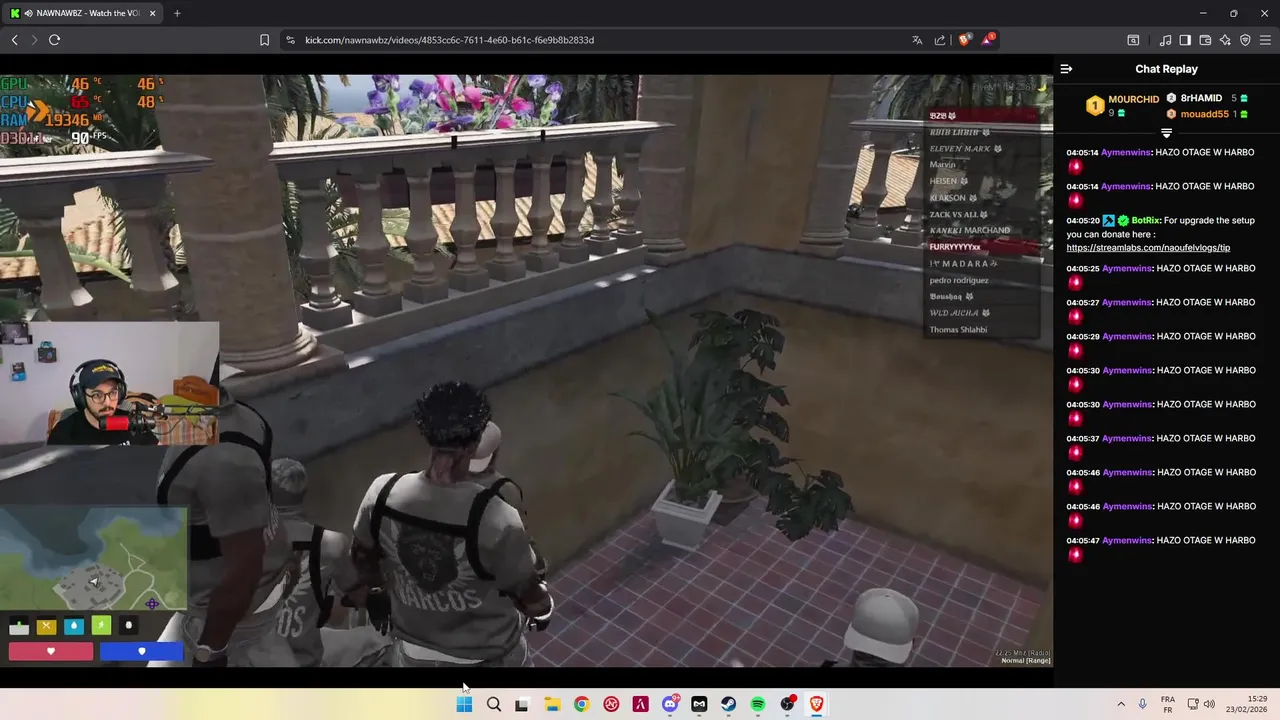Expand the gift leaderboard with the down arrow

click(x=1166, y=133)
